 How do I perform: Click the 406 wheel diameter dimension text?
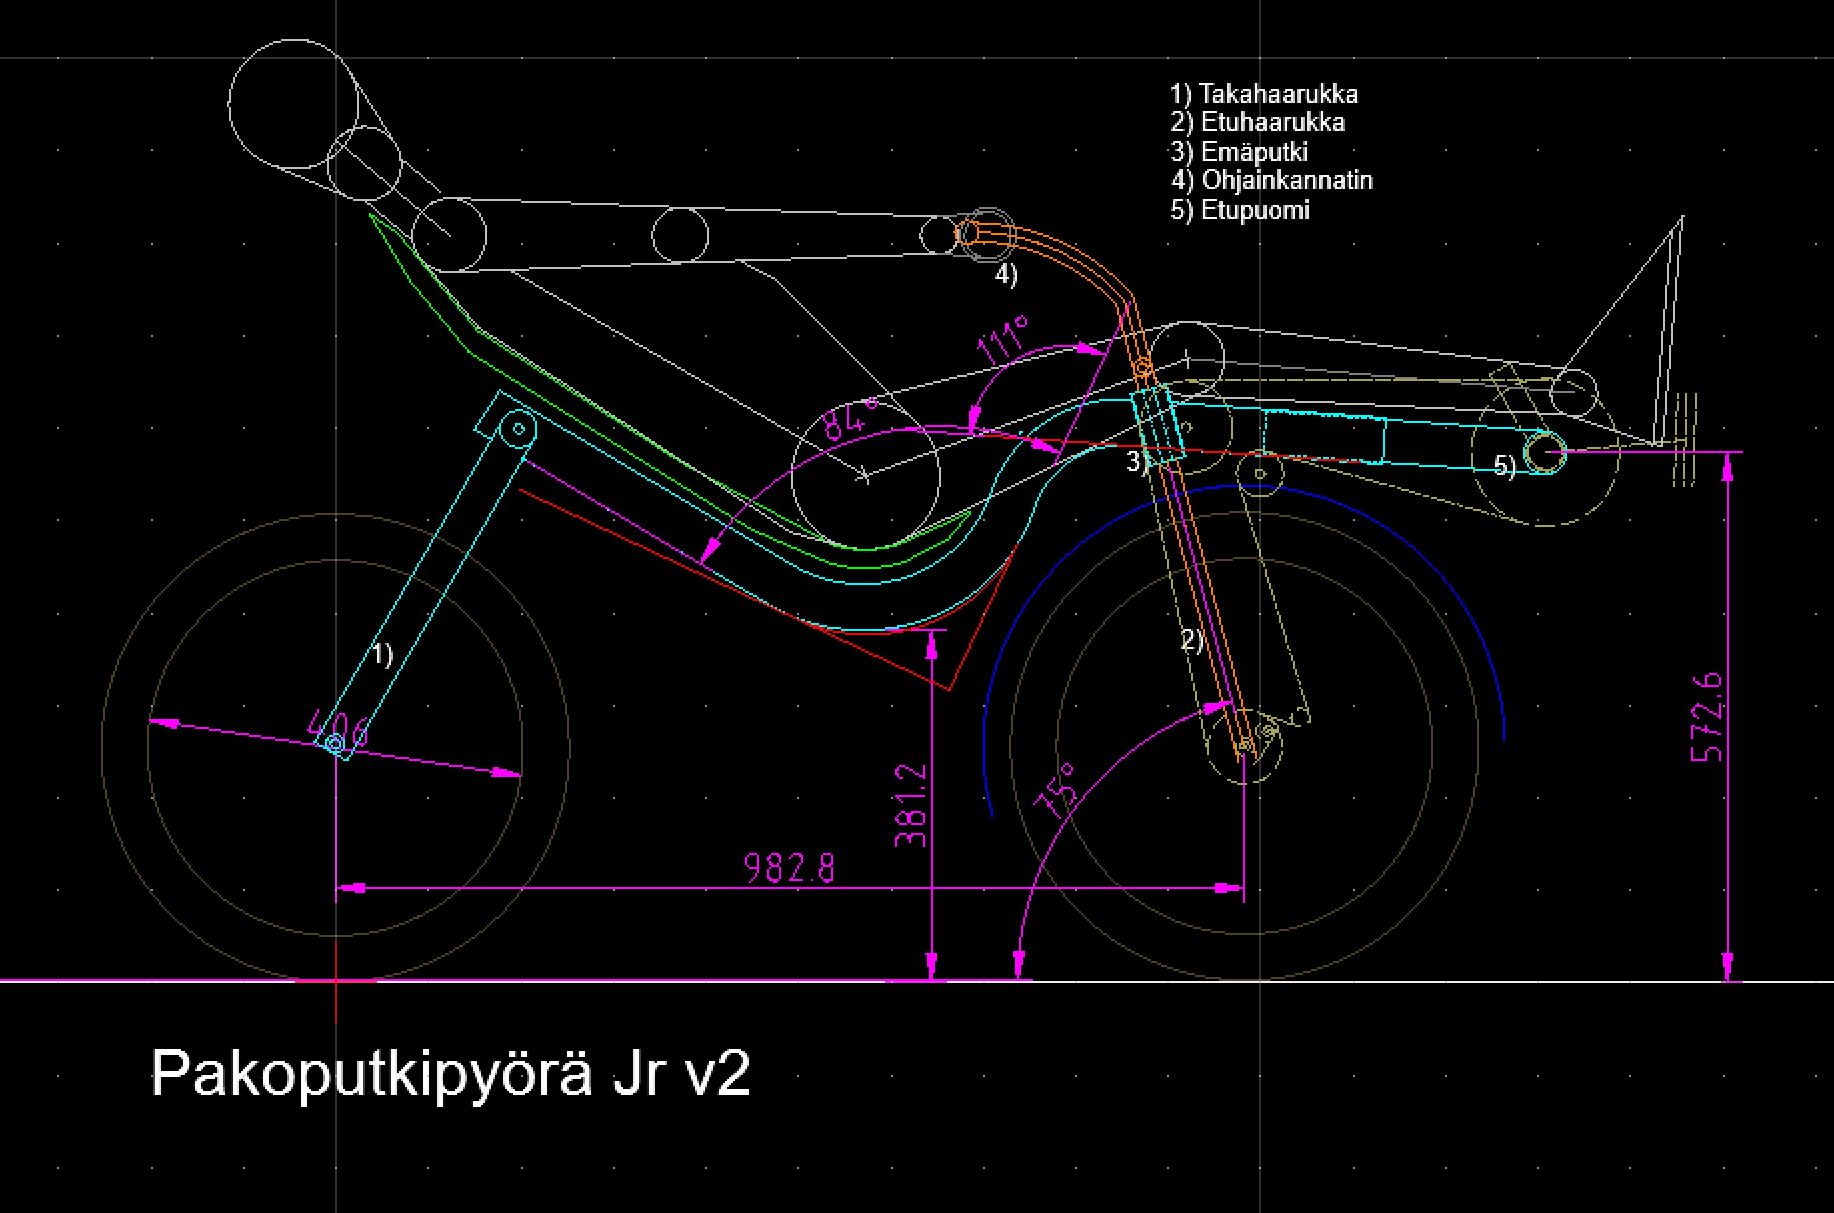coord(338,729)
